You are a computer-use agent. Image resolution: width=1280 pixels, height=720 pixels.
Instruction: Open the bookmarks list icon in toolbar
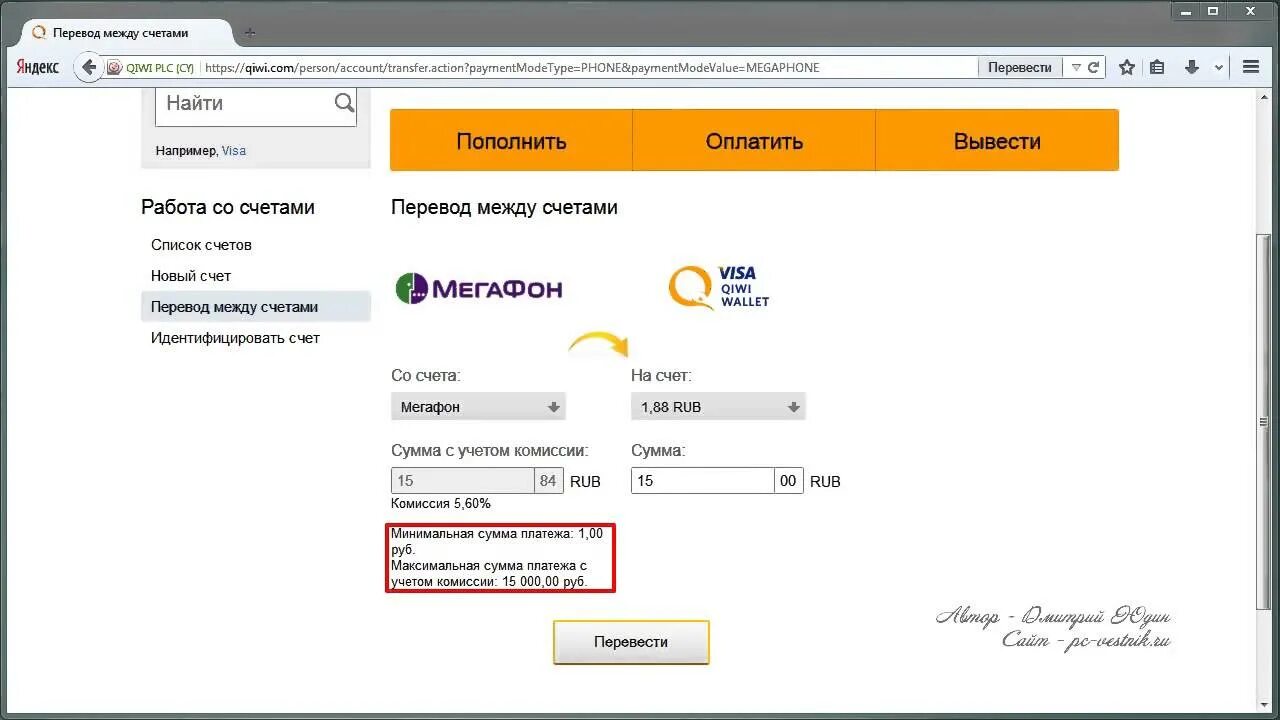tap(1157, 67)
